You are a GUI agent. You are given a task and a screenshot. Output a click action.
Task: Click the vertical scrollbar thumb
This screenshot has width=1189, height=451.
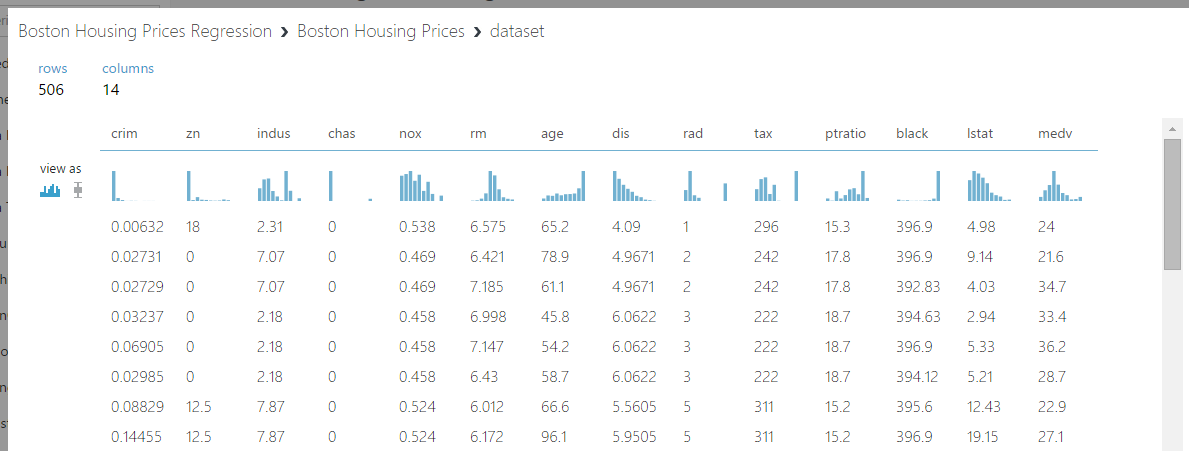click(x=1172, y=204)
